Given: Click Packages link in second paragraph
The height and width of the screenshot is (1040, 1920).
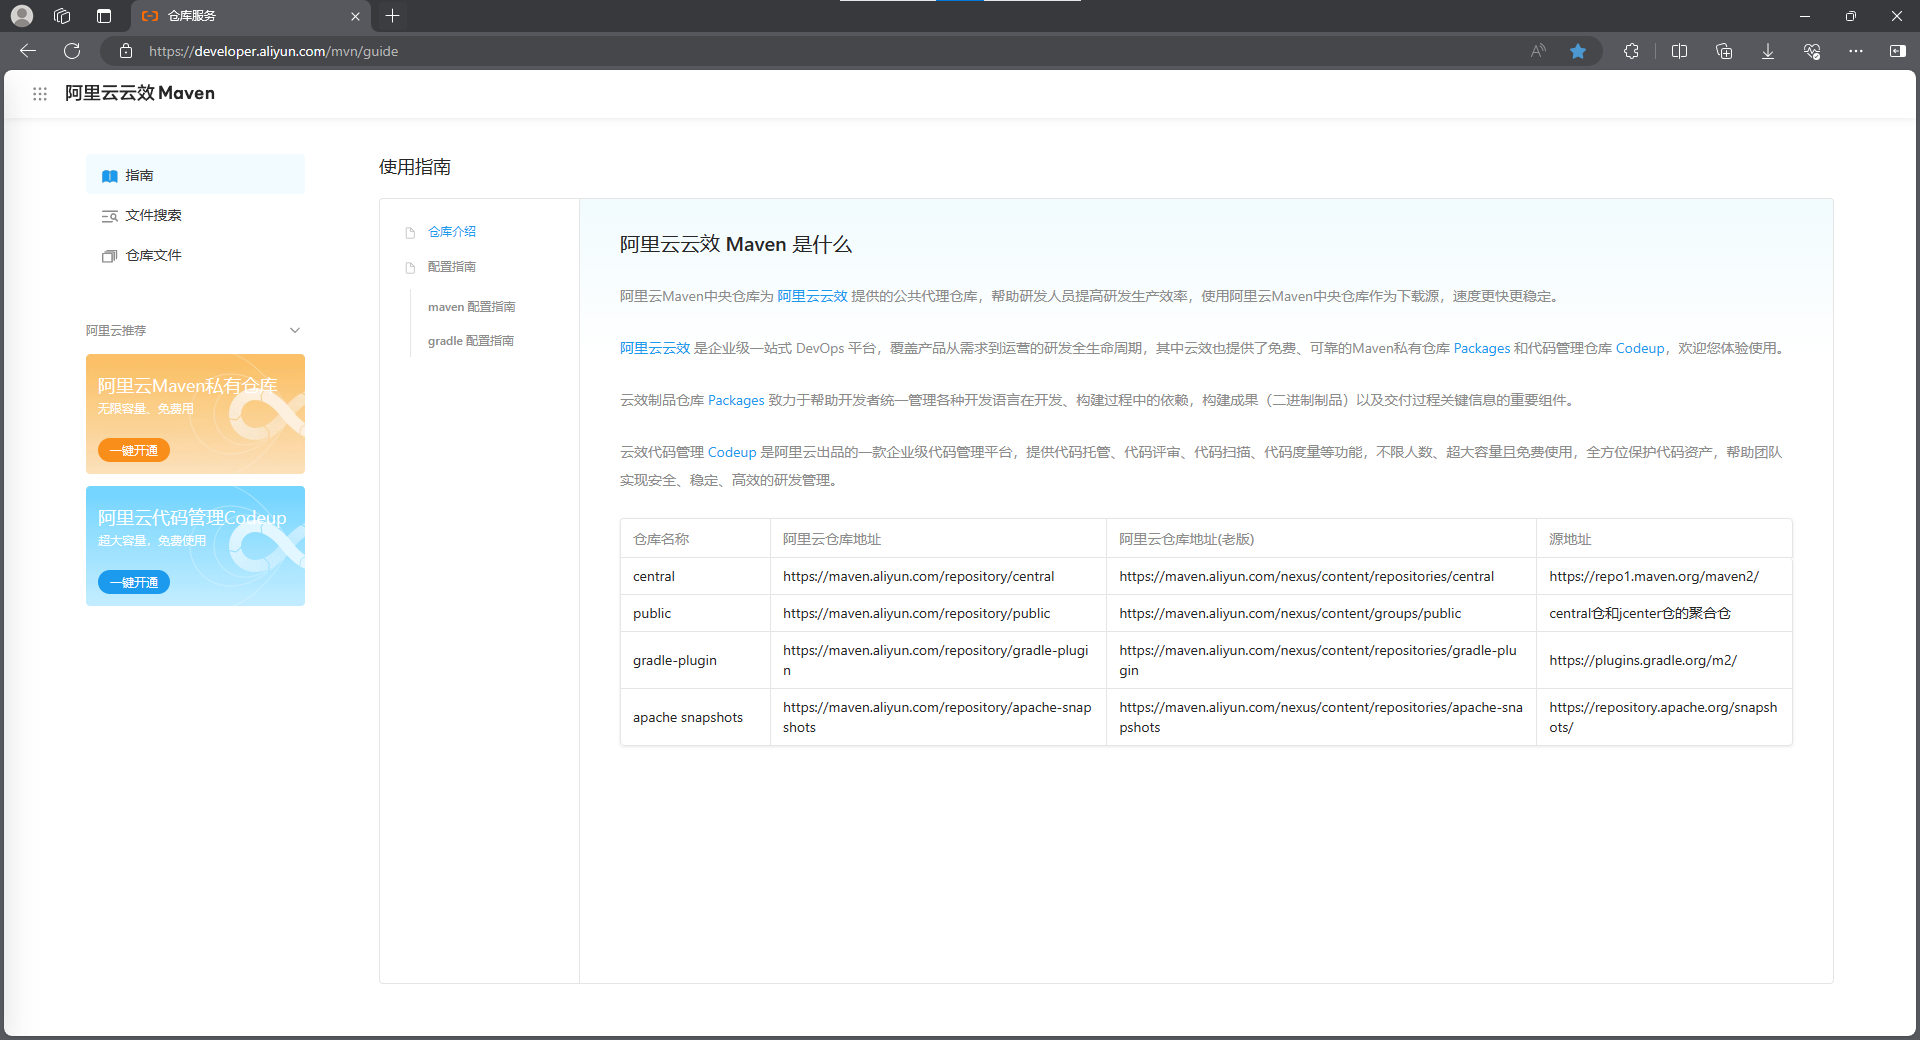Looking at the screenshot, I should click(x=1482, y=348).
